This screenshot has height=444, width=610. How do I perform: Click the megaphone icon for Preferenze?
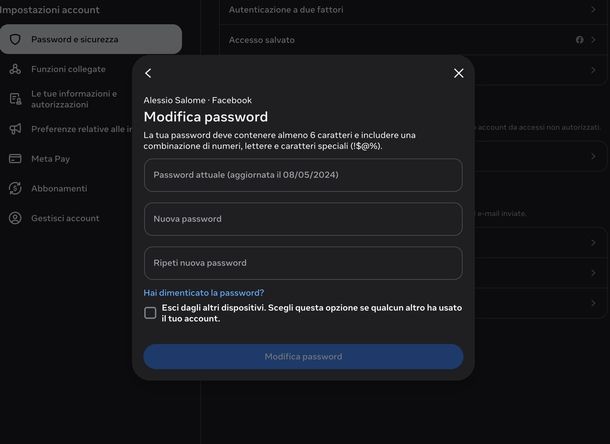[15, 129]
